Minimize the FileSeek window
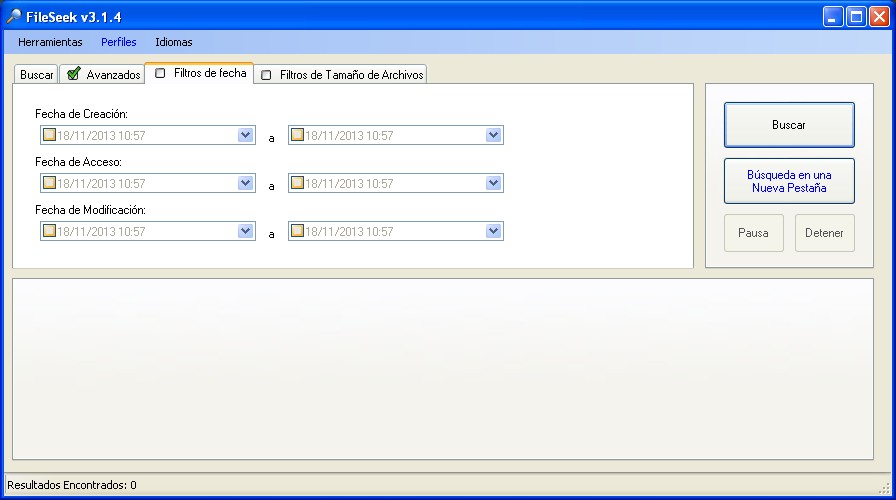Screen dimensions: 896x500 [833, 17]
